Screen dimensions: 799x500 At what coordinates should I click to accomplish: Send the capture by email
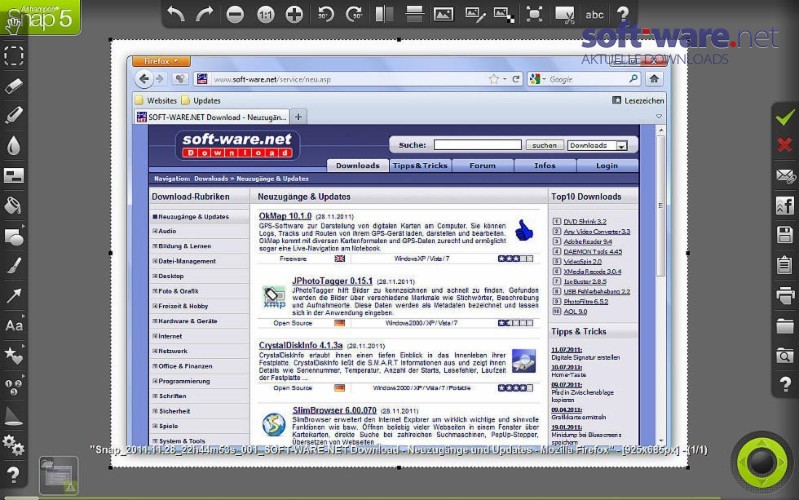pyautogui.click(x=786, y=176)
